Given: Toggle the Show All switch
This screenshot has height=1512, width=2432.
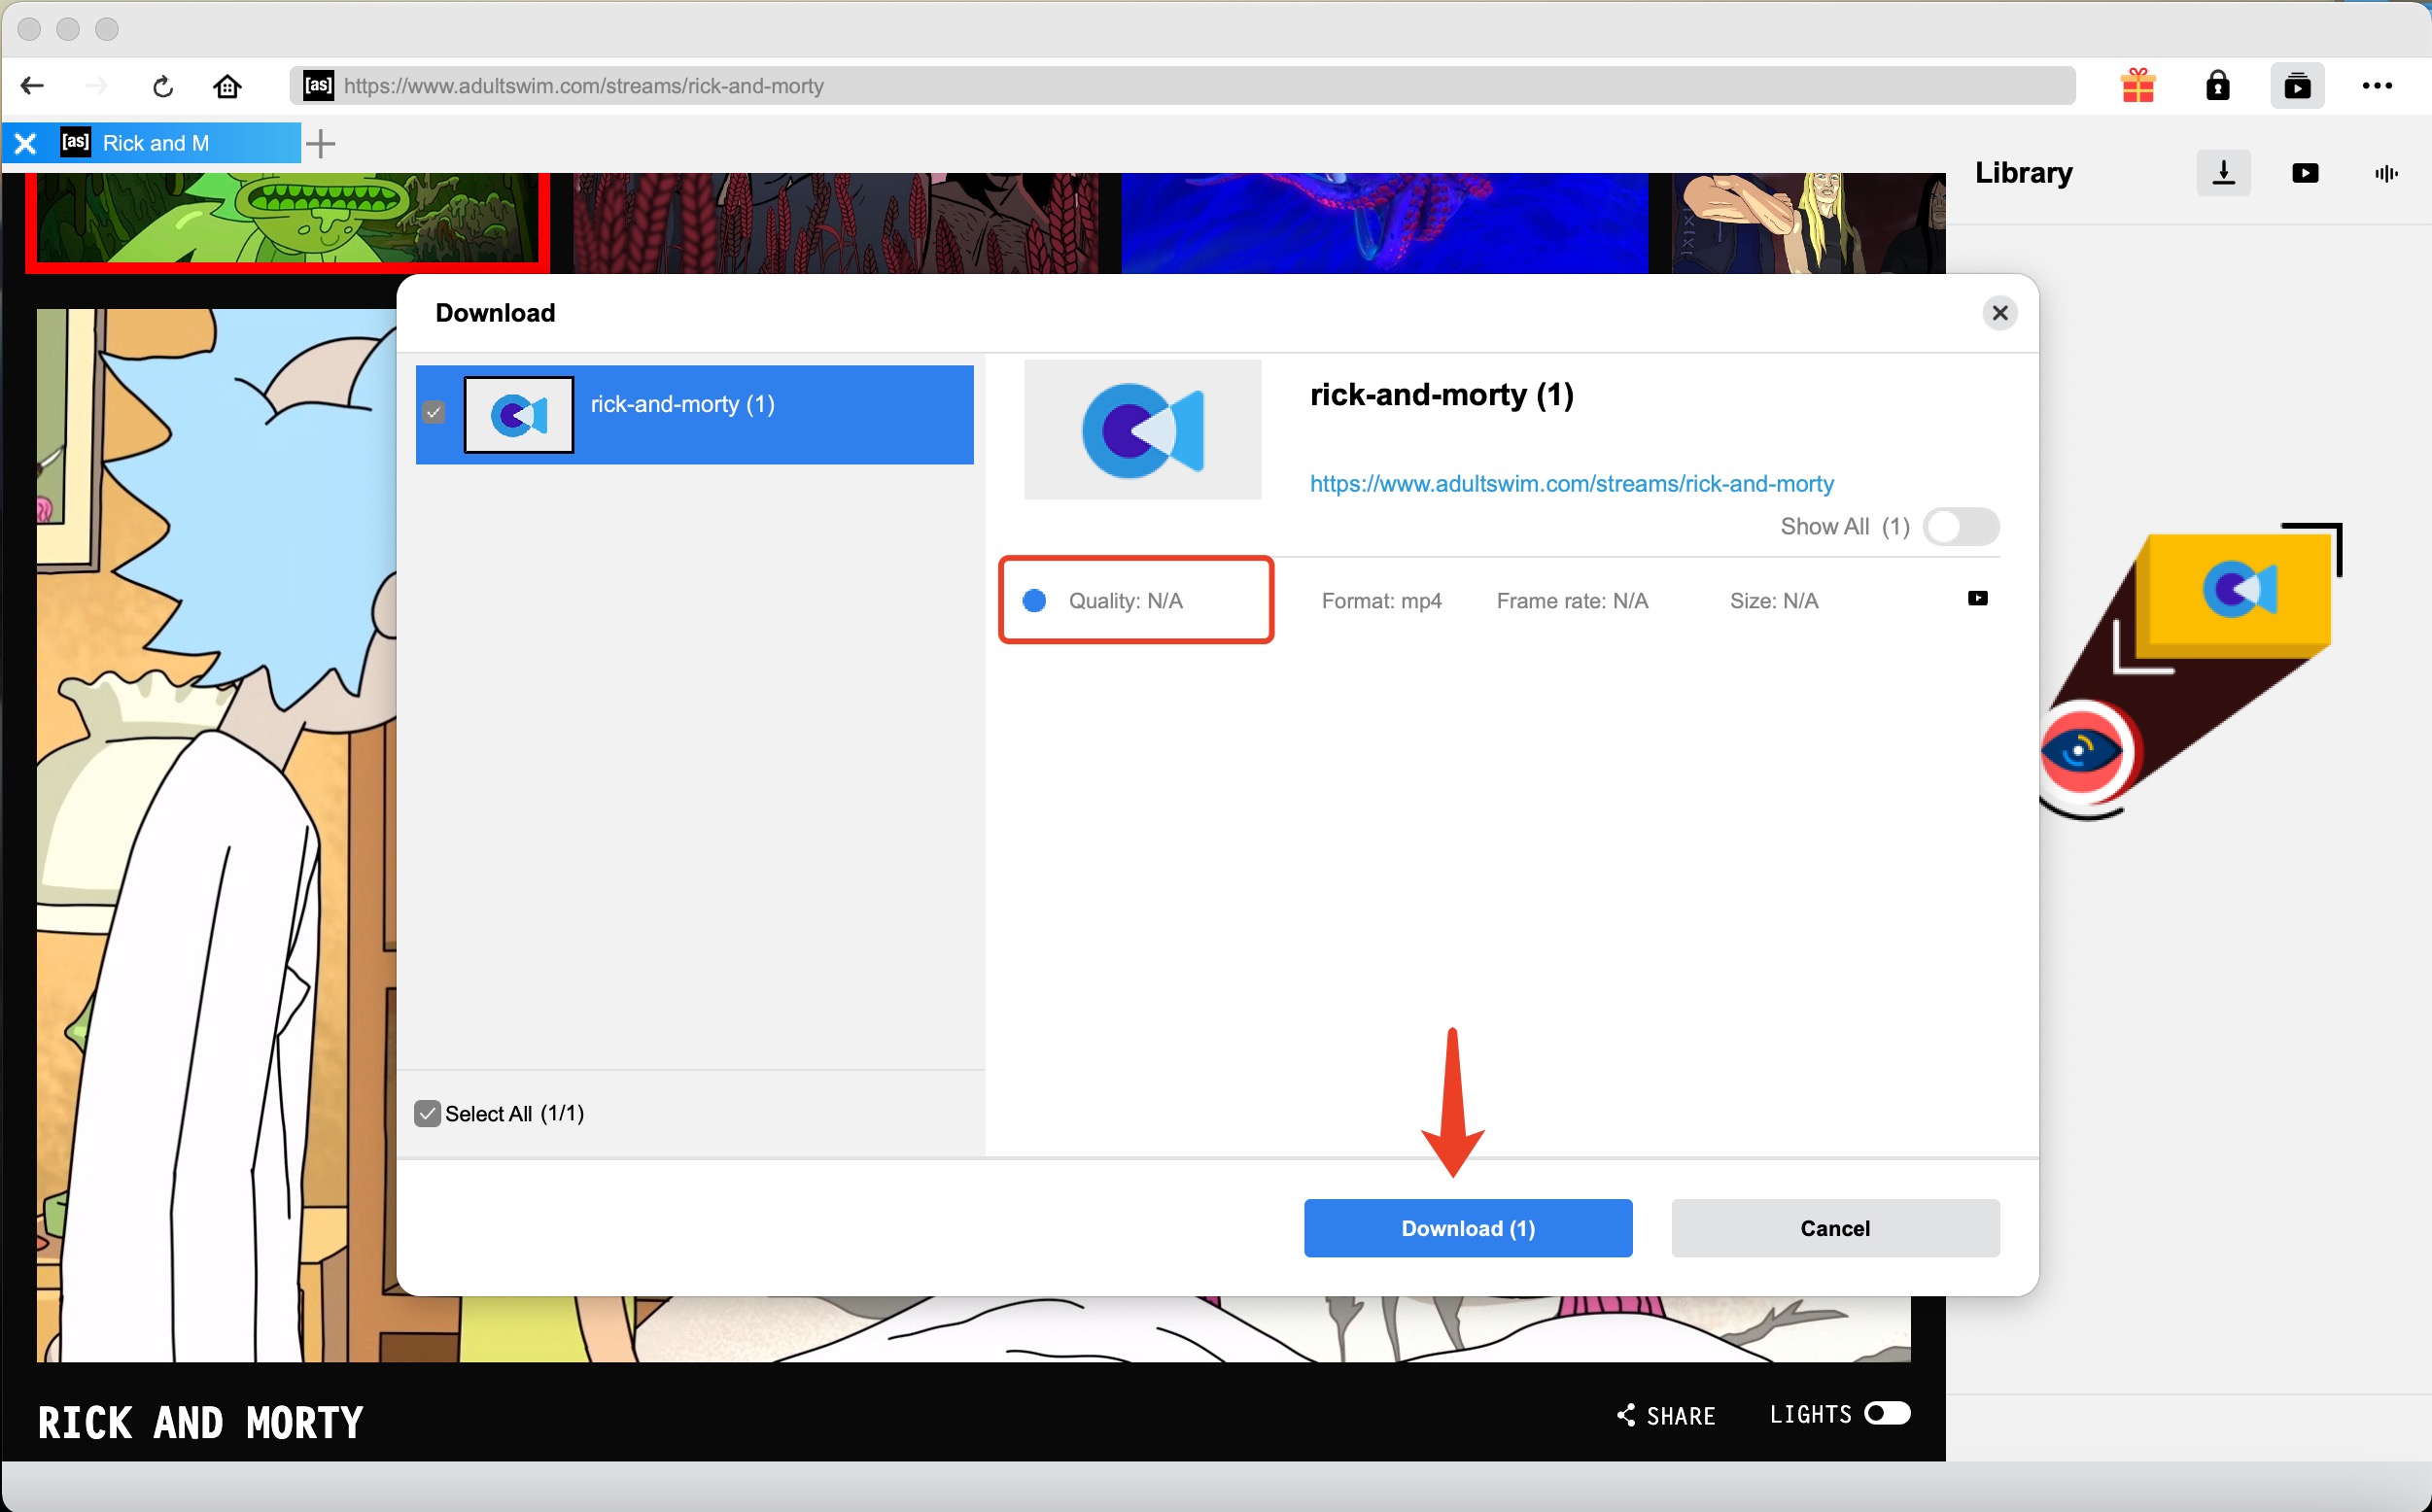Looking at the screenshot, I should click(1960, 527).
